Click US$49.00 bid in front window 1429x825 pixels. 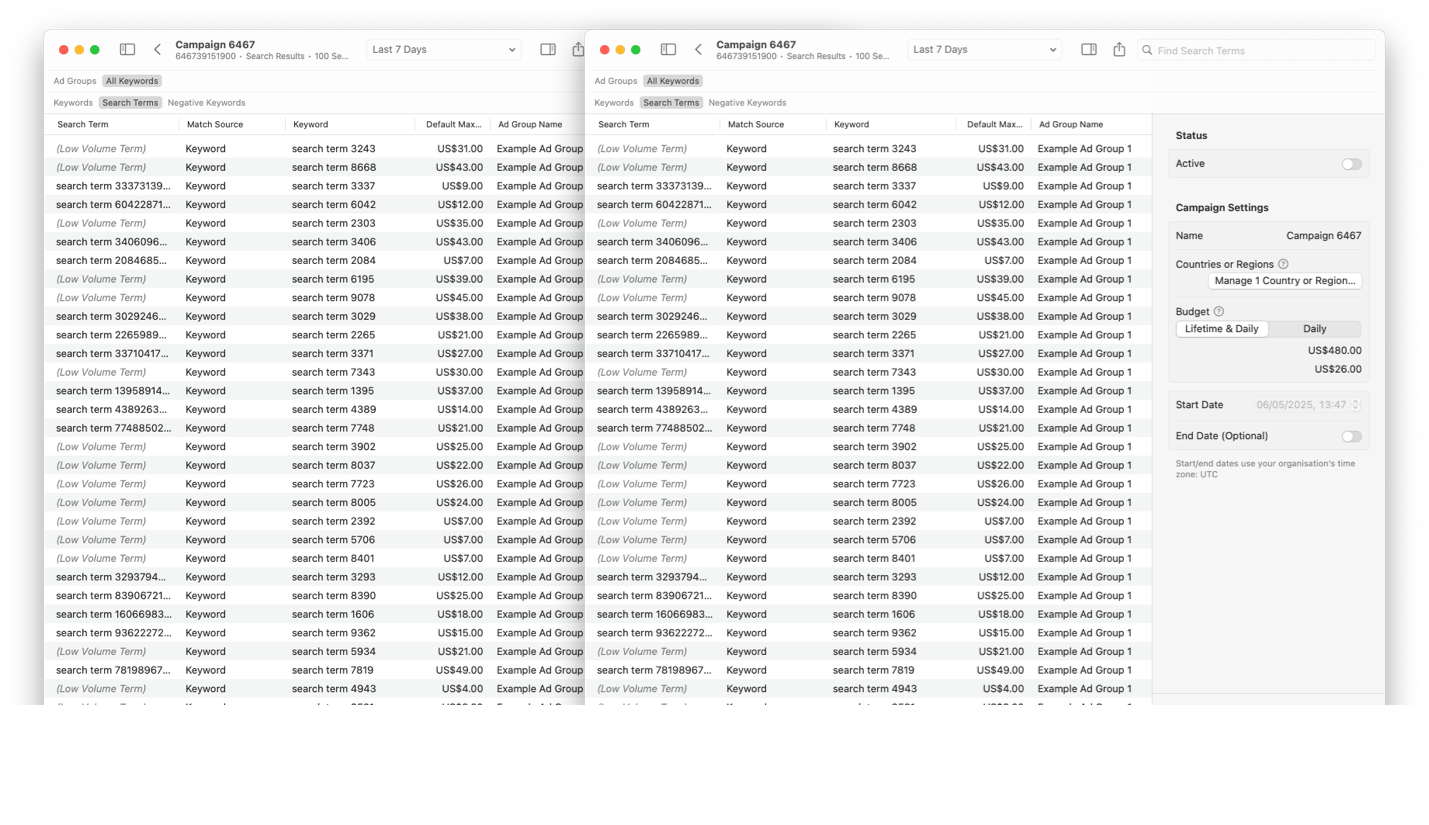[1001, 670]
